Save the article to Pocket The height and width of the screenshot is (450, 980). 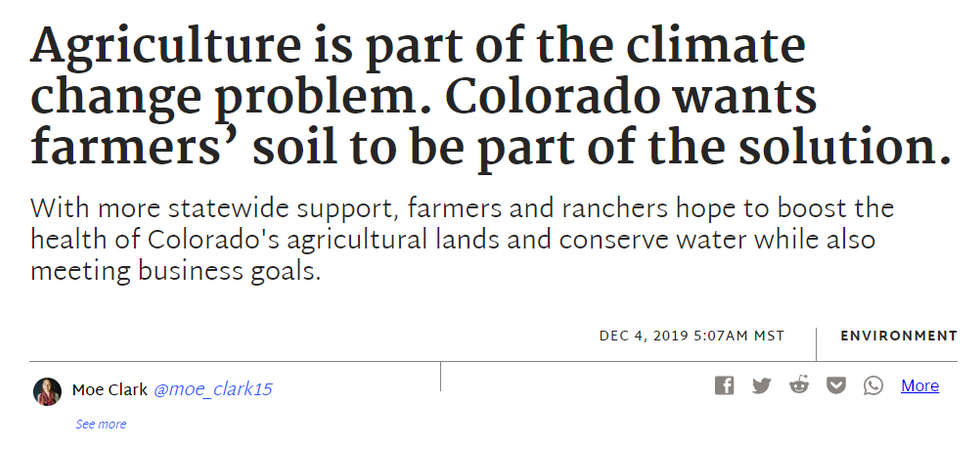coord(837,386)
